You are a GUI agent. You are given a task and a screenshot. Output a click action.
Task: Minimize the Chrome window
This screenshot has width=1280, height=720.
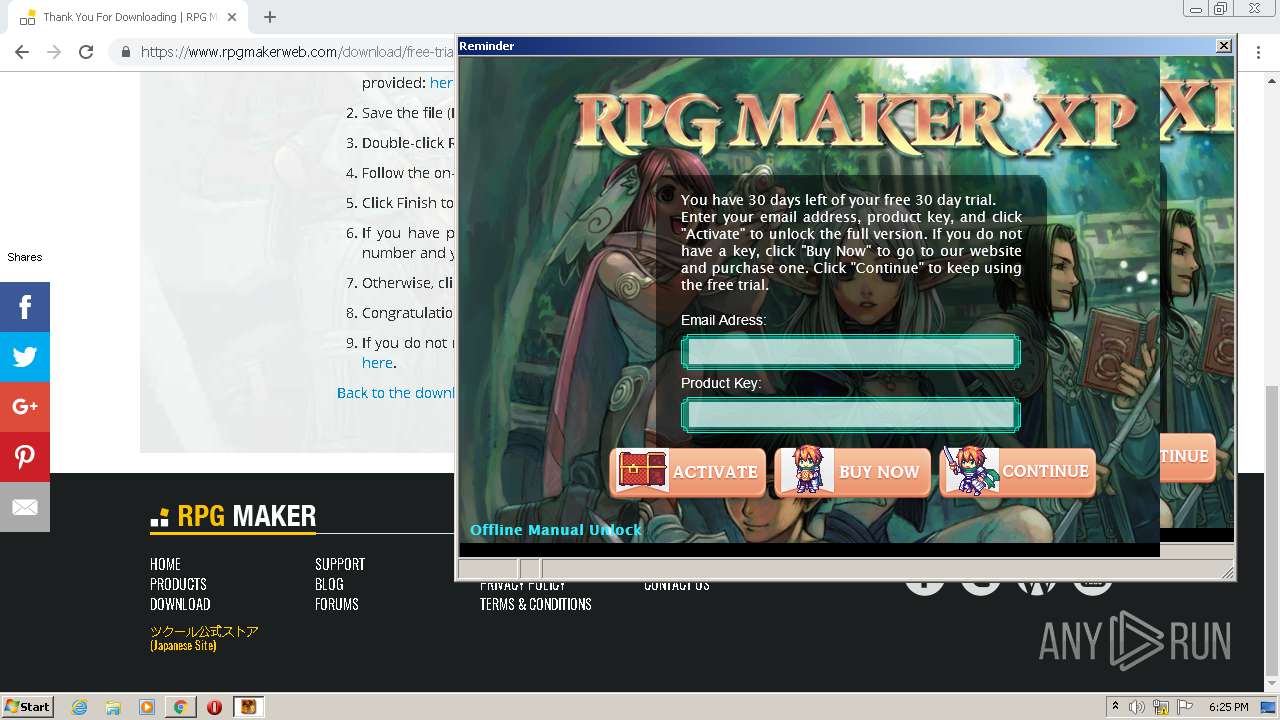pos(1195,9)
